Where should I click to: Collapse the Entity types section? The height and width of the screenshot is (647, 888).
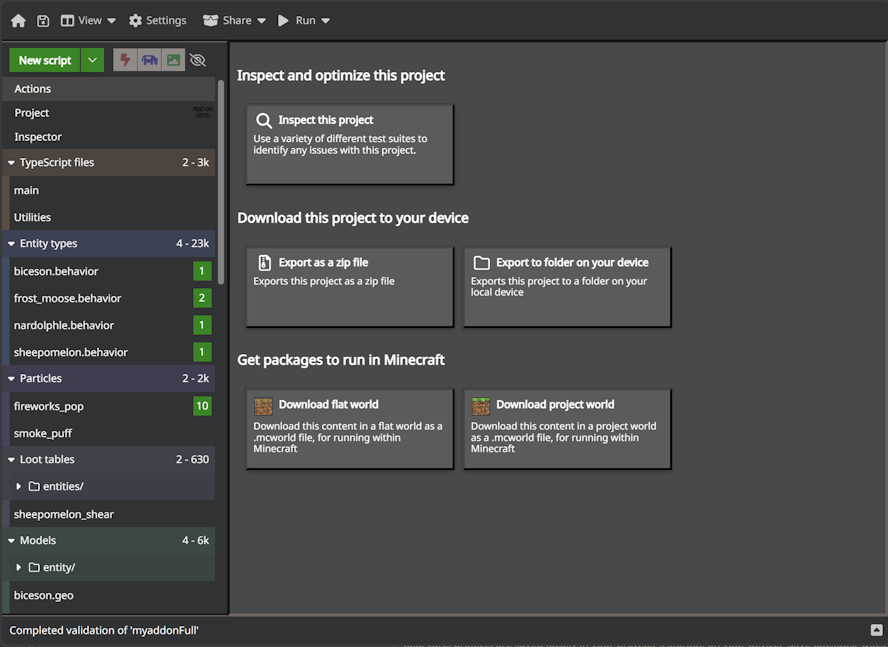(x=10, y=243)
